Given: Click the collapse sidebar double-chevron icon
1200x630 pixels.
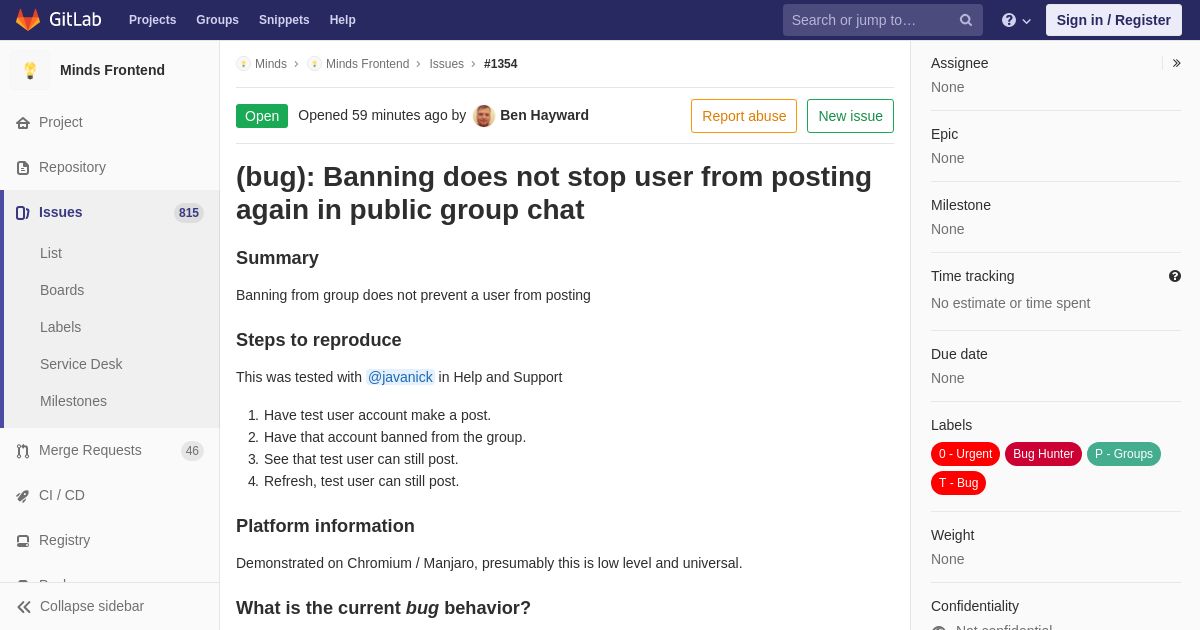Looking at the screenshot, I should click(x=24, y=607).
